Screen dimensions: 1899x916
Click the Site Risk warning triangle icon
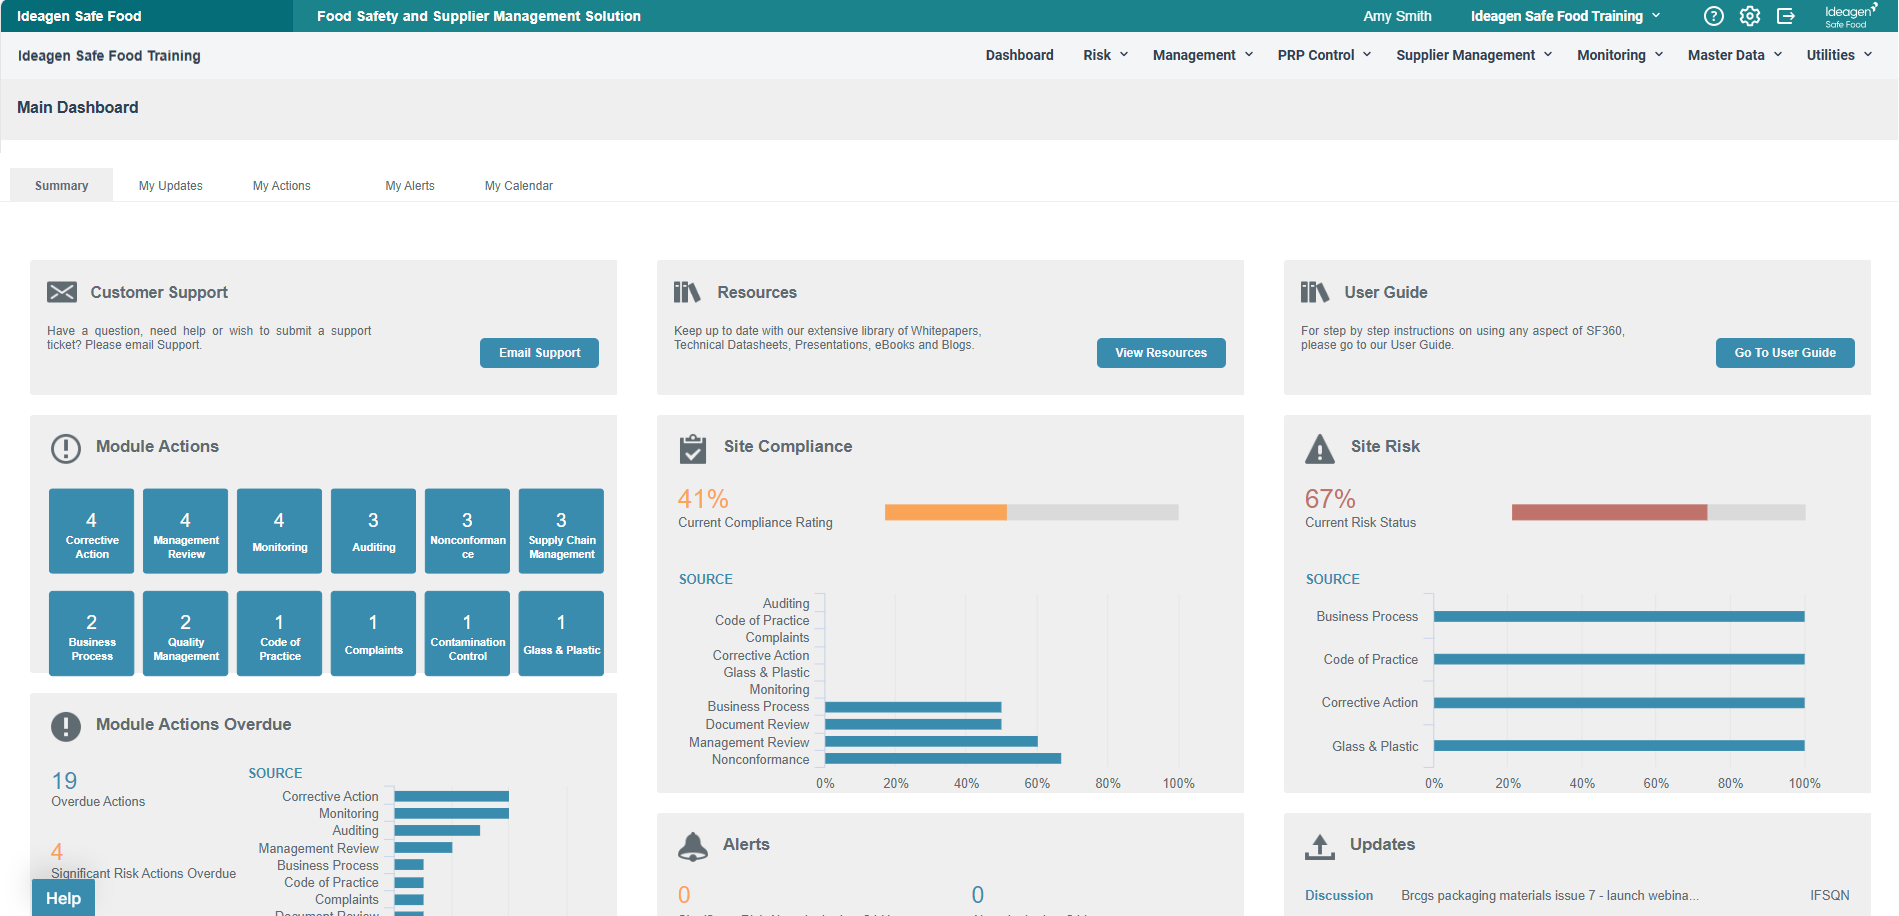tap(1319, 449)
